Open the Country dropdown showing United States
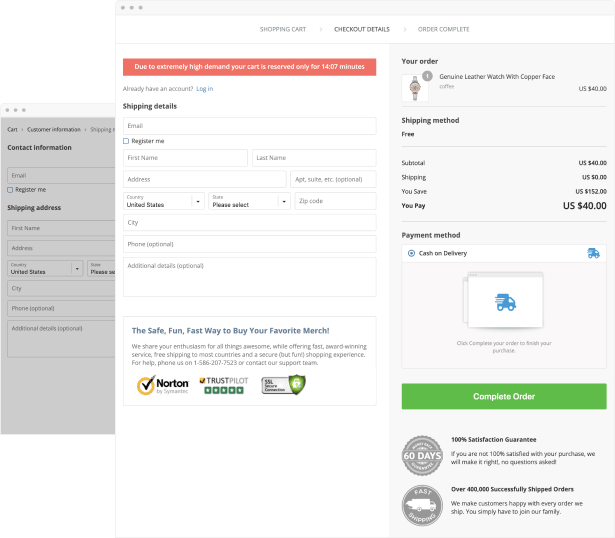This screenshot has height=538, width=615. (x=163, y=201)
